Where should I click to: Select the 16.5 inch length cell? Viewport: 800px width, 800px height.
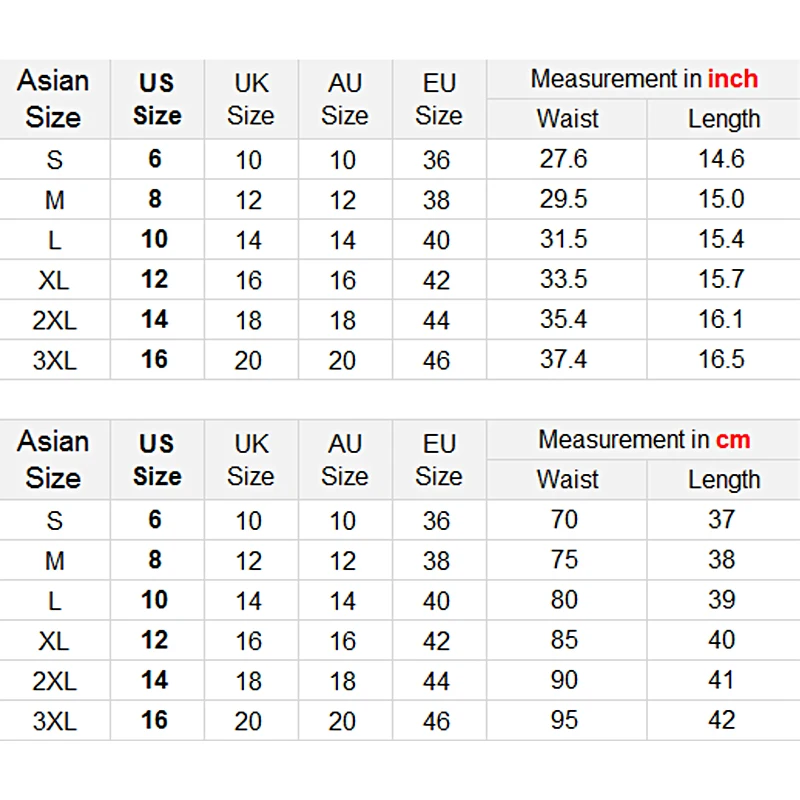tap(721, 359)
